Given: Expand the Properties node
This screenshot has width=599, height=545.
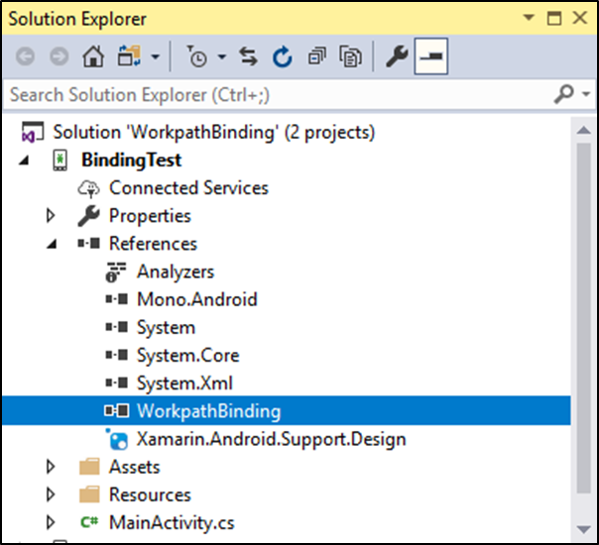Looking at the screenshot, I should pos(50,215).
